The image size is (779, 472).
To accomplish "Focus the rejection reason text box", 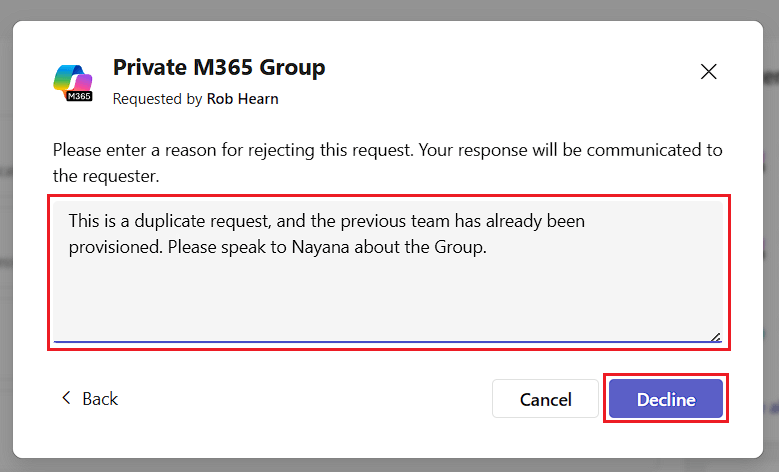I will [x=388, y=272].
